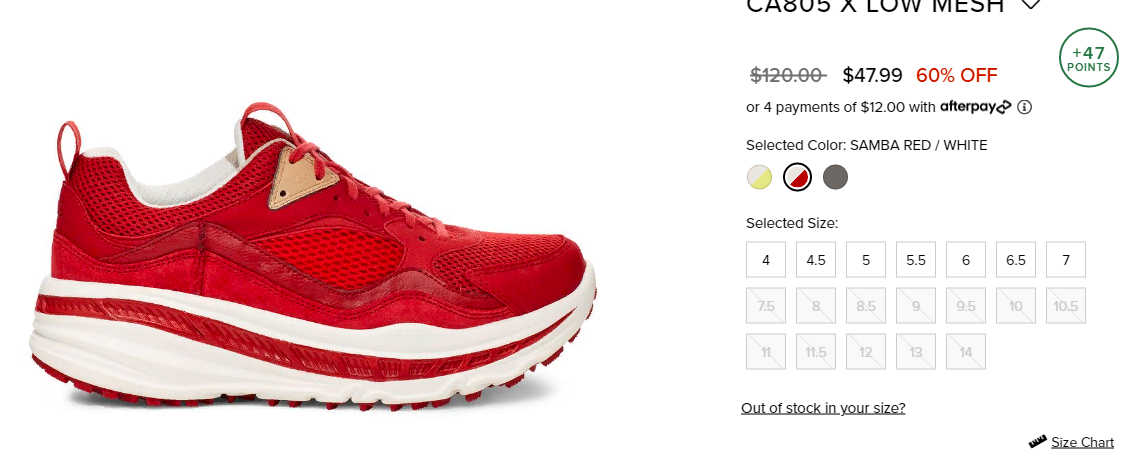
Task: Choose size 5
Action: point(866,260)
